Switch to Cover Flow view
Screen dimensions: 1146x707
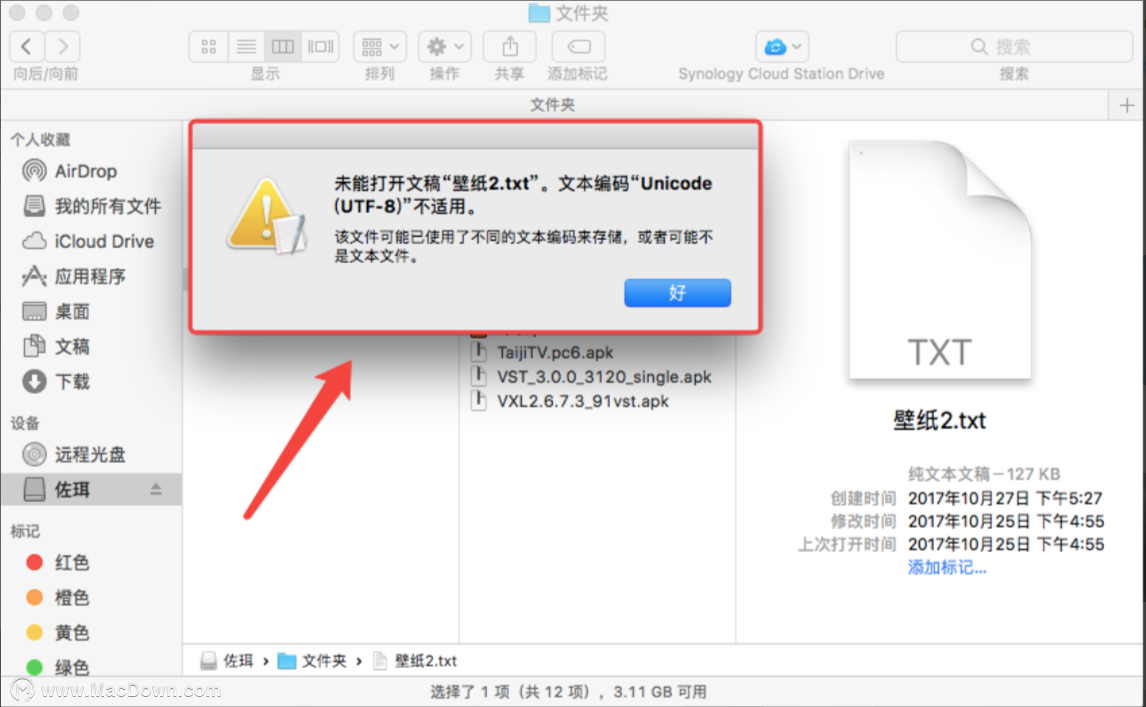(320, 47)
